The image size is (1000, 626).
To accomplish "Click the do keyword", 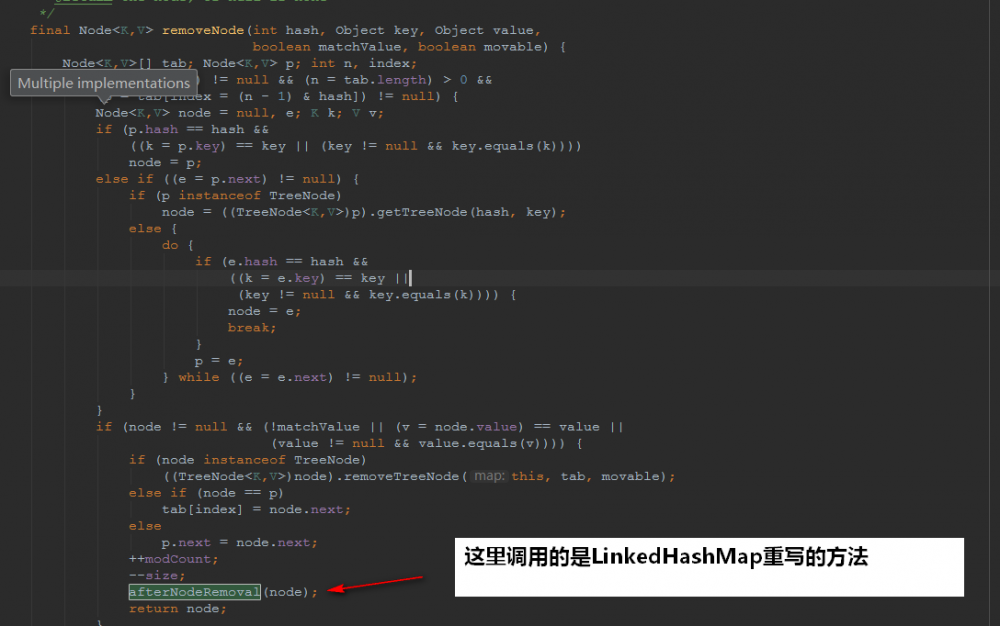I will point(170,245).
